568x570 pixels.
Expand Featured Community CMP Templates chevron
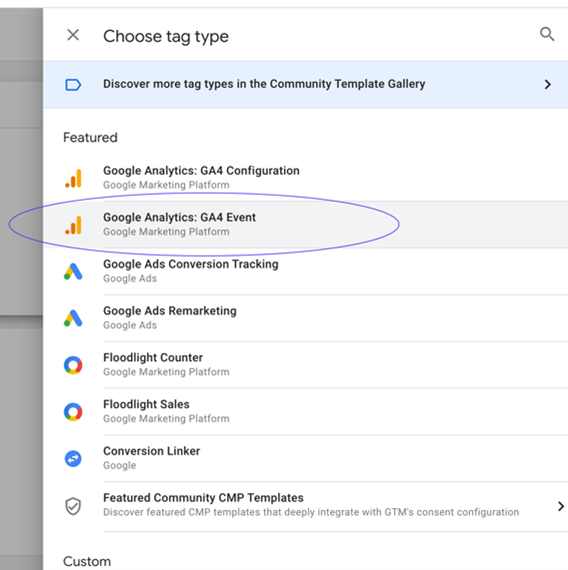561,506
